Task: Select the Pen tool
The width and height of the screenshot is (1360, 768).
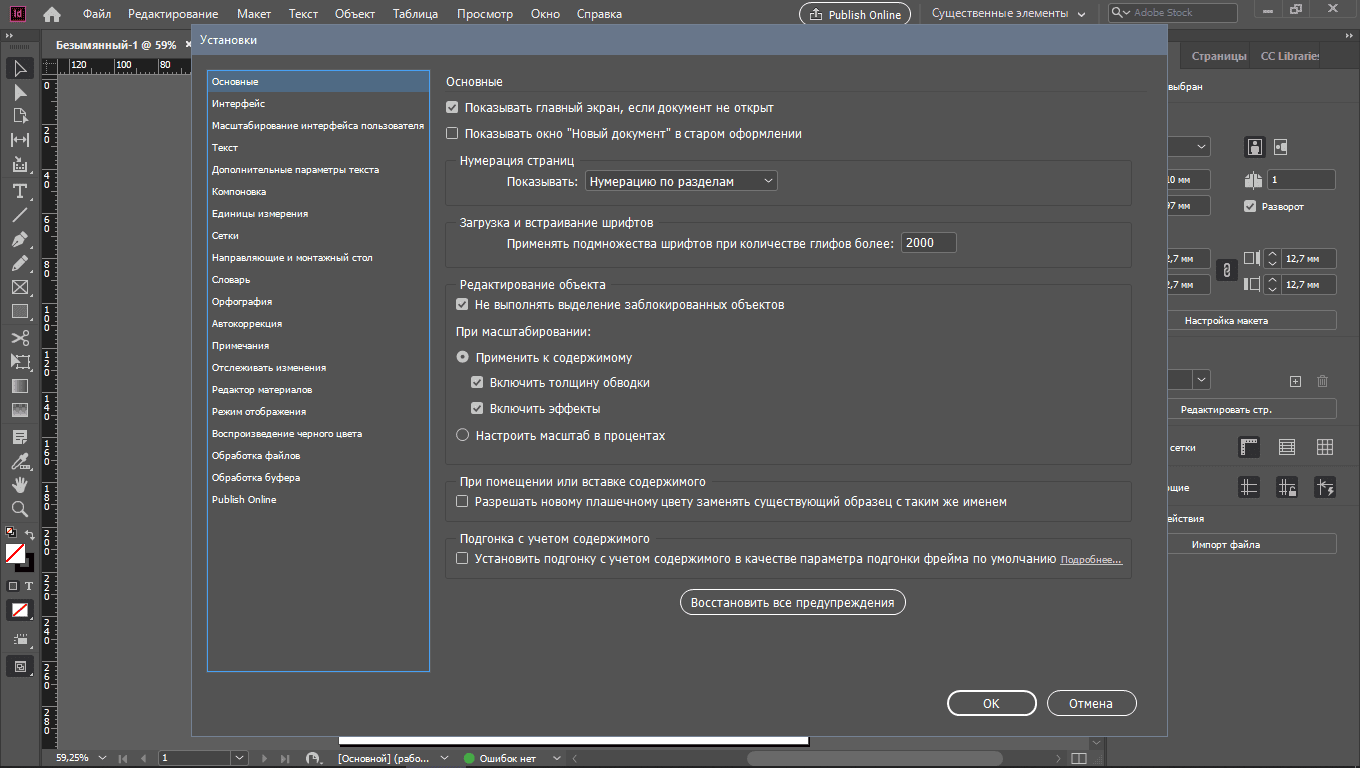Action: coord(20,240)
